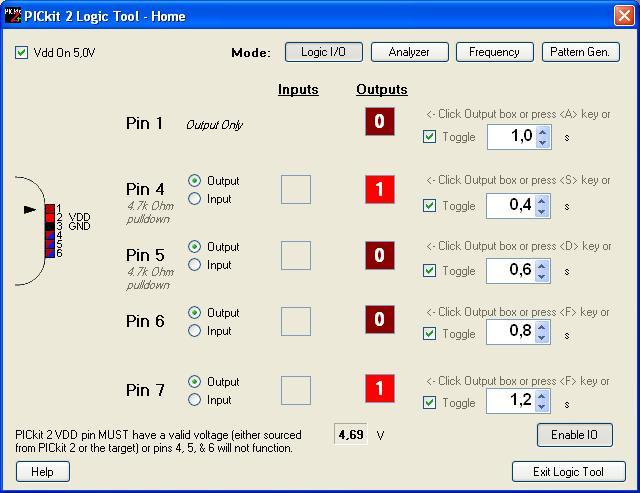The image size is (640, 493).
Task: Exit Logic Tool via button
Action: click(569, 472)
